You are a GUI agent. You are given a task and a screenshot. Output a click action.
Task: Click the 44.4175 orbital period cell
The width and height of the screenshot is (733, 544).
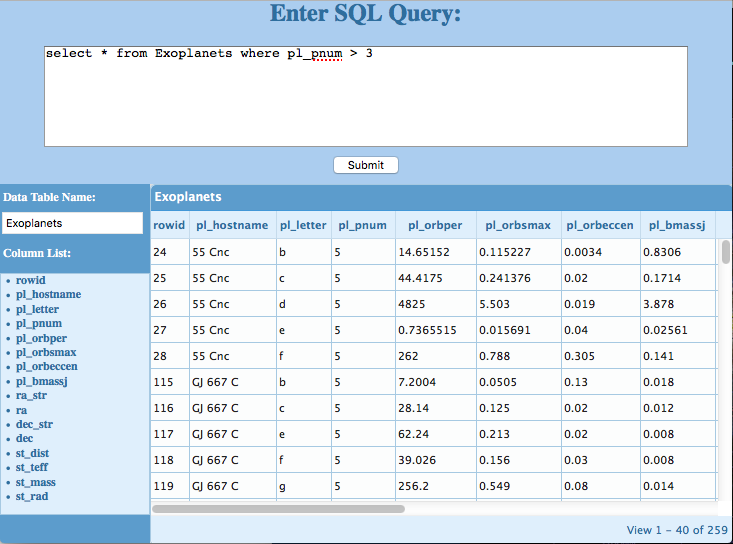[x=436, y=278]
